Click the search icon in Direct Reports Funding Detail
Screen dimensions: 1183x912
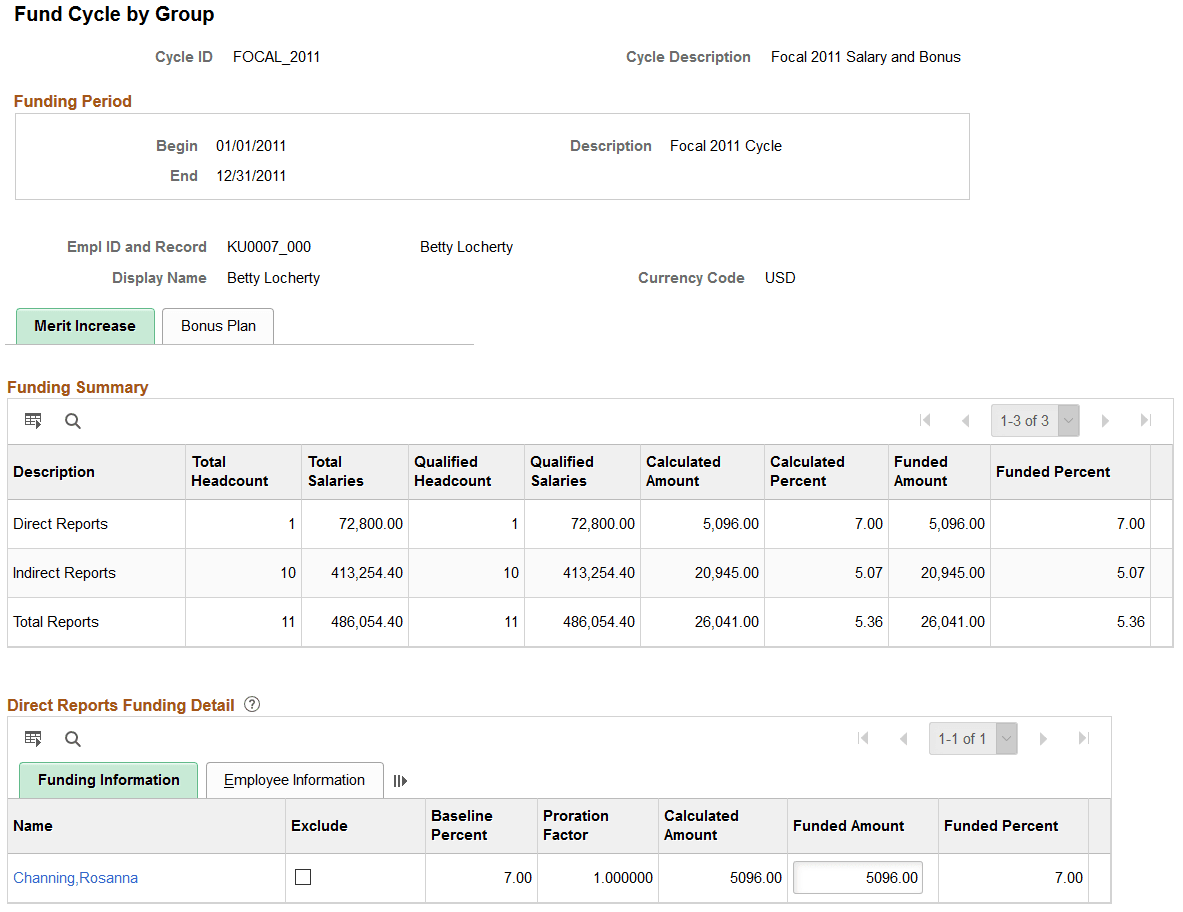click(x=72, y=738)
